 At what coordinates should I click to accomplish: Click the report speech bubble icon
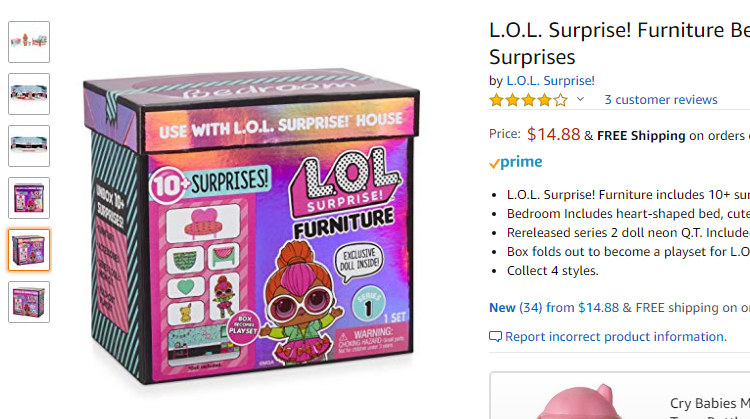(495, 337)
